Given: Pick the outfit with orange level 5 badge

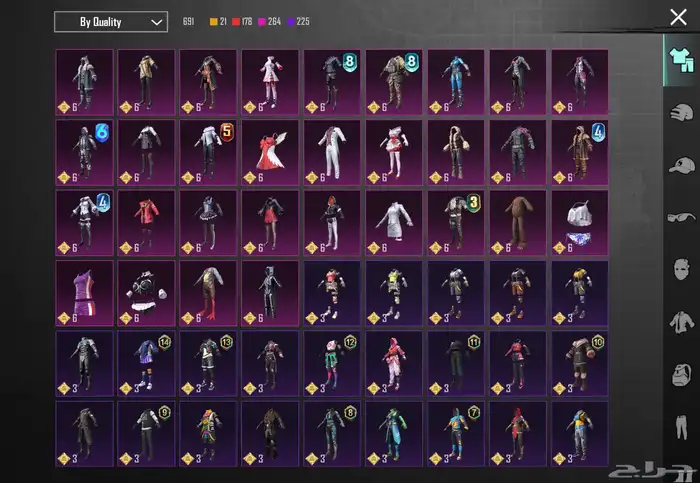Looking at the screenshot, I should 208,152.
